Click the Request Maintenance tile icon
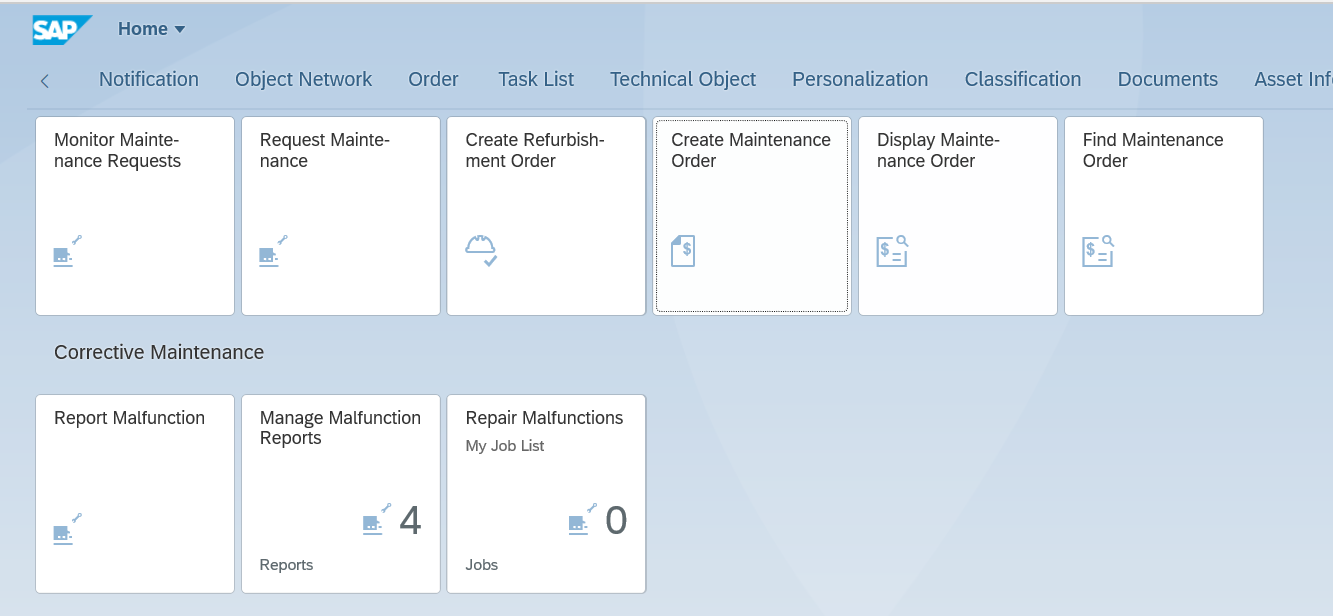Image resolution: width=1333 pixels, height=616 pixels. pos(273,252)
